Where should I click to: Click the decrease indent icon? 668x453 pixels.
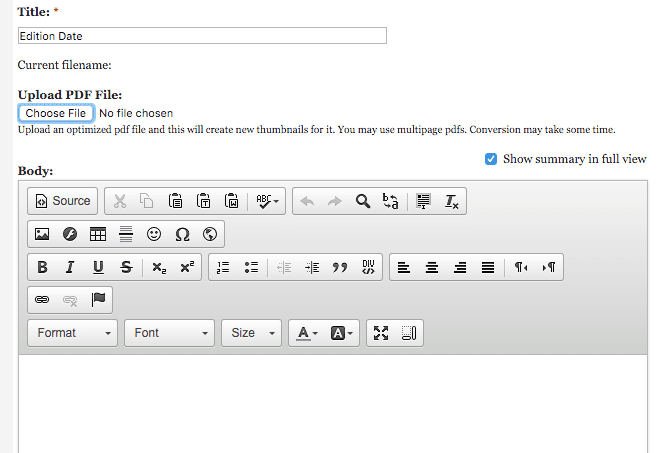(284, 267)
